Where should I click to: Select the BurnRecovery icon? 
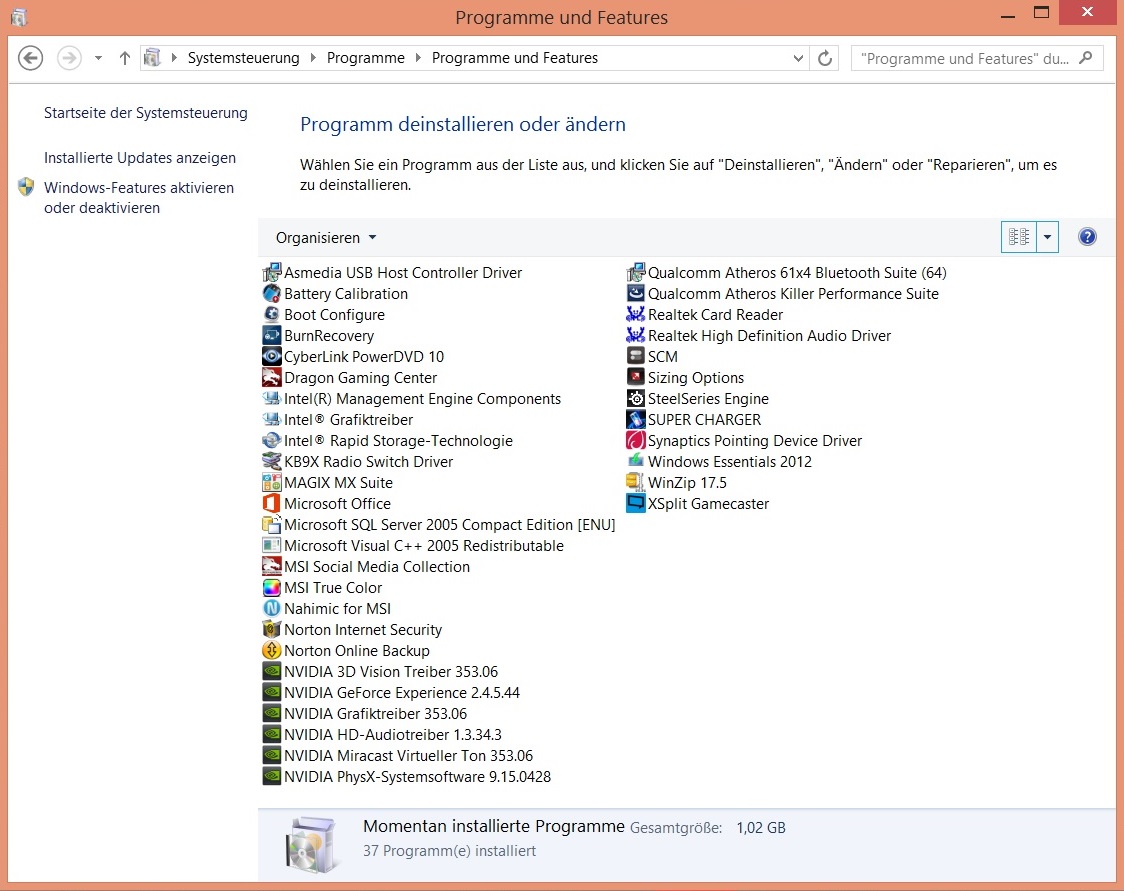pos(272,335)
